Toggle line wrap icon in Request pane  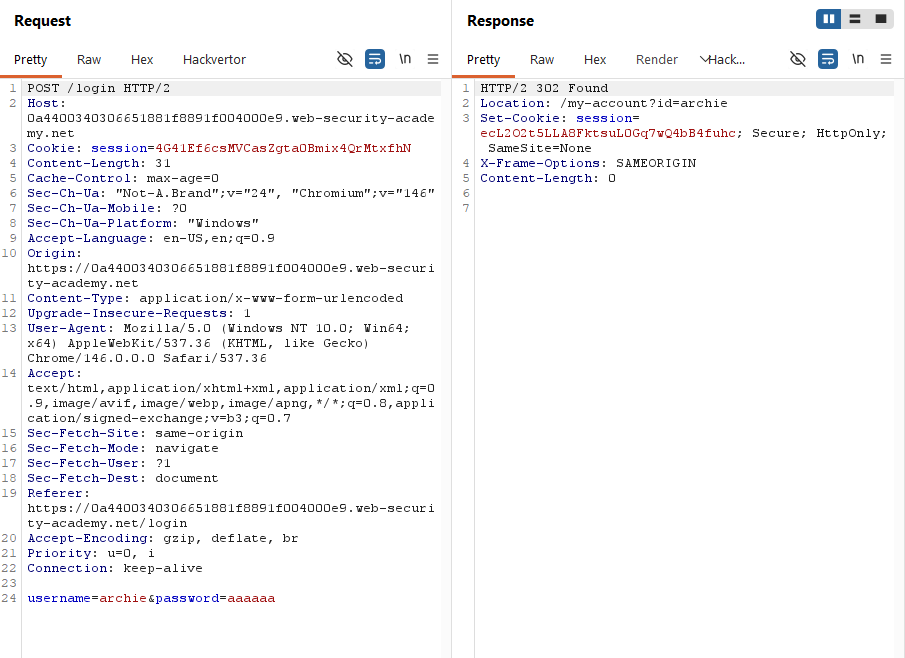(x=375, y=59)
